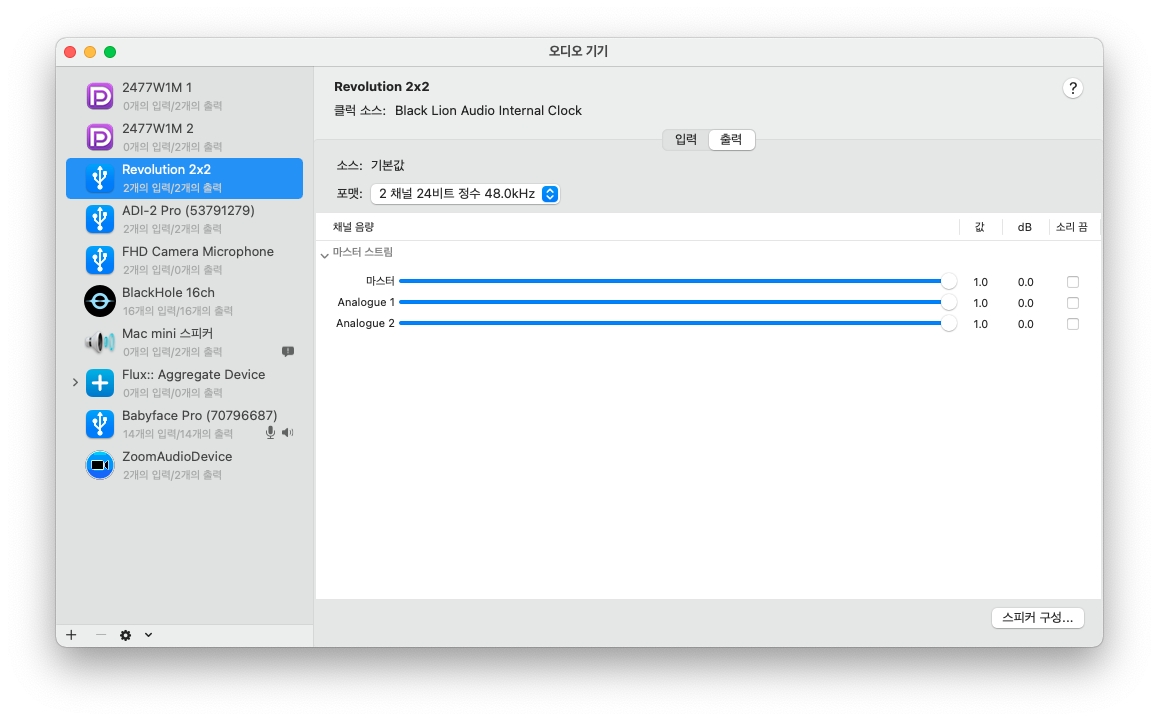This screenshot has width=1159, height=721.
Task: Select BlackHole 16ch in the list
Action: (x=185, y=301)
